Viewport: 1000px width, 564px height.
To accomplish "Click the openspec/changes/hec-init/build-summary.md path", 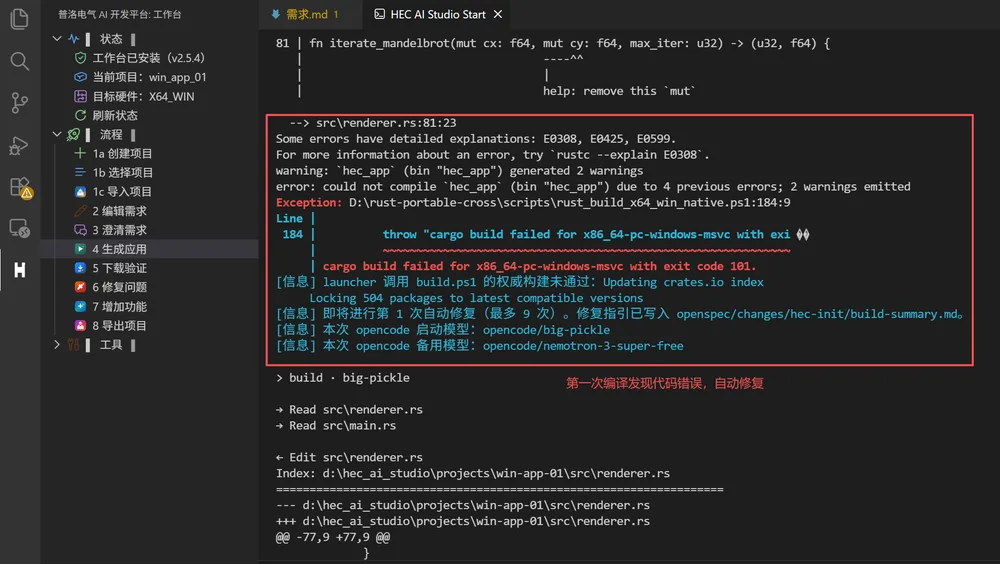I will coord(817,314).
